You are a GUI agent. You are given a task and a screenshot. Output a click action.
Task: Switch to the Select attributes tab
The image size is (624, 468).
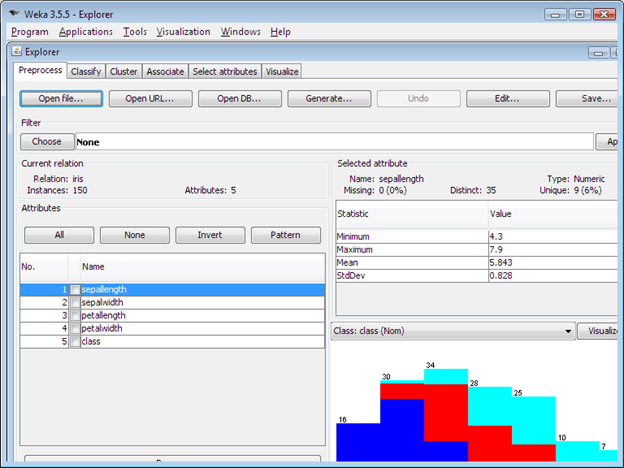[x=225, y=72]
